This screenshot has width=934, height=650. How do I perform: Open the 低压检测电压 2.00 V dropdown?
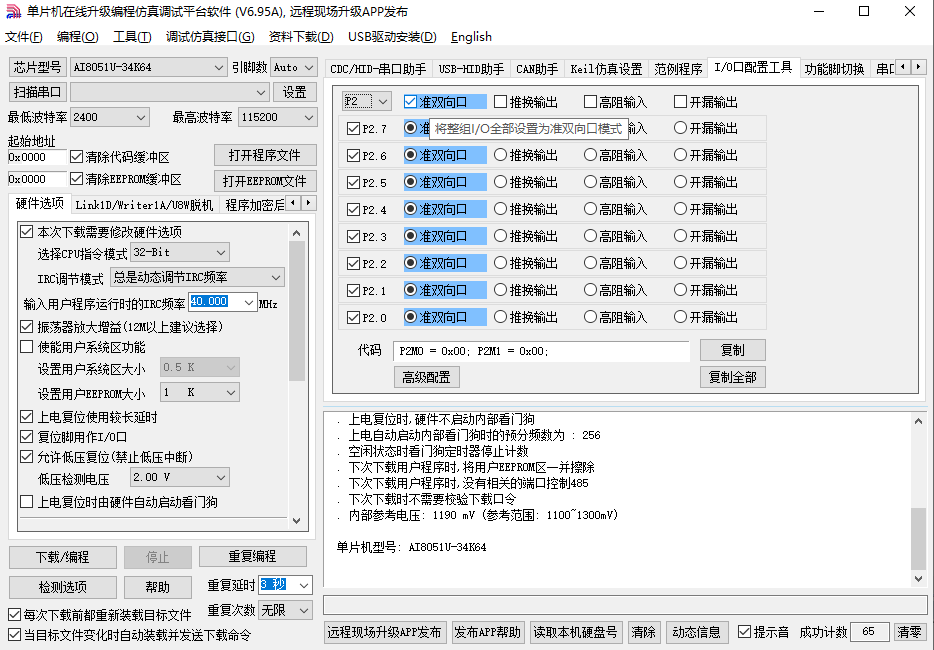coord(180,477)
